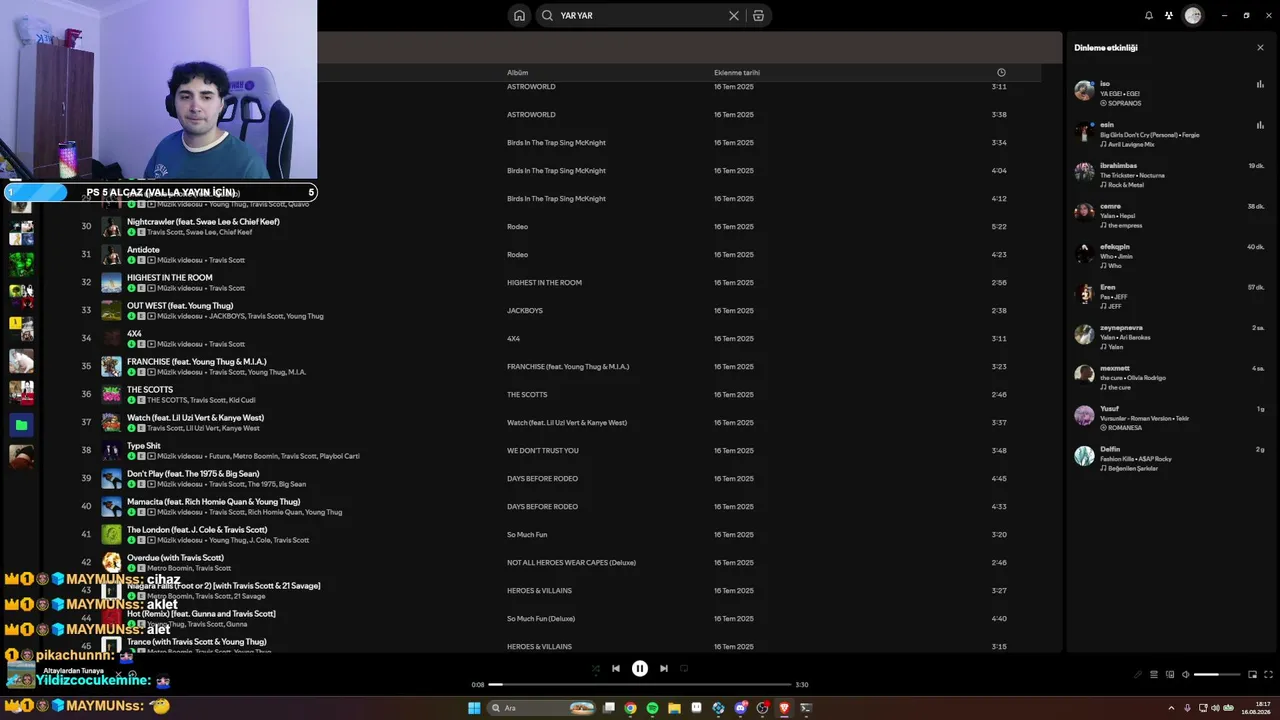This screenshot has width=1280, height=720.
Task: Select the track 'Overdue (with Travis Scott)'
Action: coord(175,558)
